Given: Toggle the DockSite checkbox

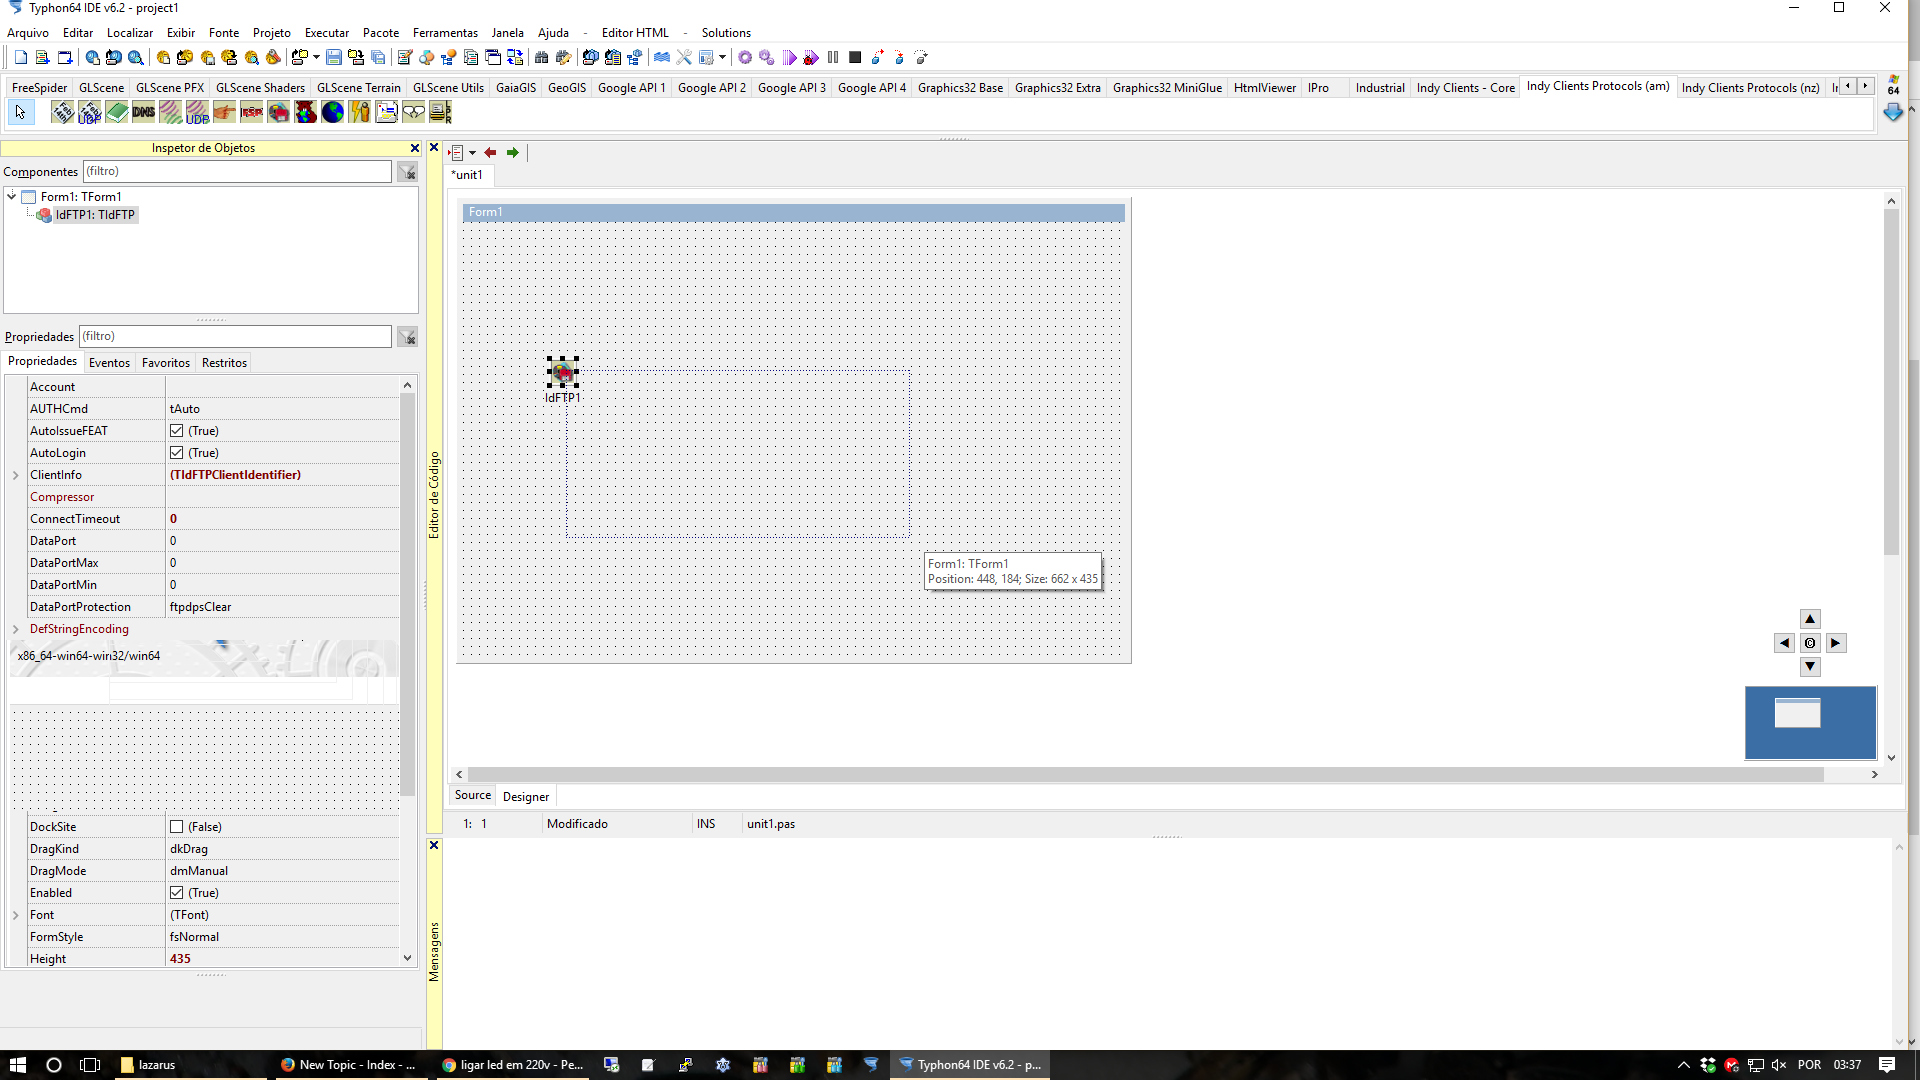Looking at the screenshot, I should pos(177,827).
